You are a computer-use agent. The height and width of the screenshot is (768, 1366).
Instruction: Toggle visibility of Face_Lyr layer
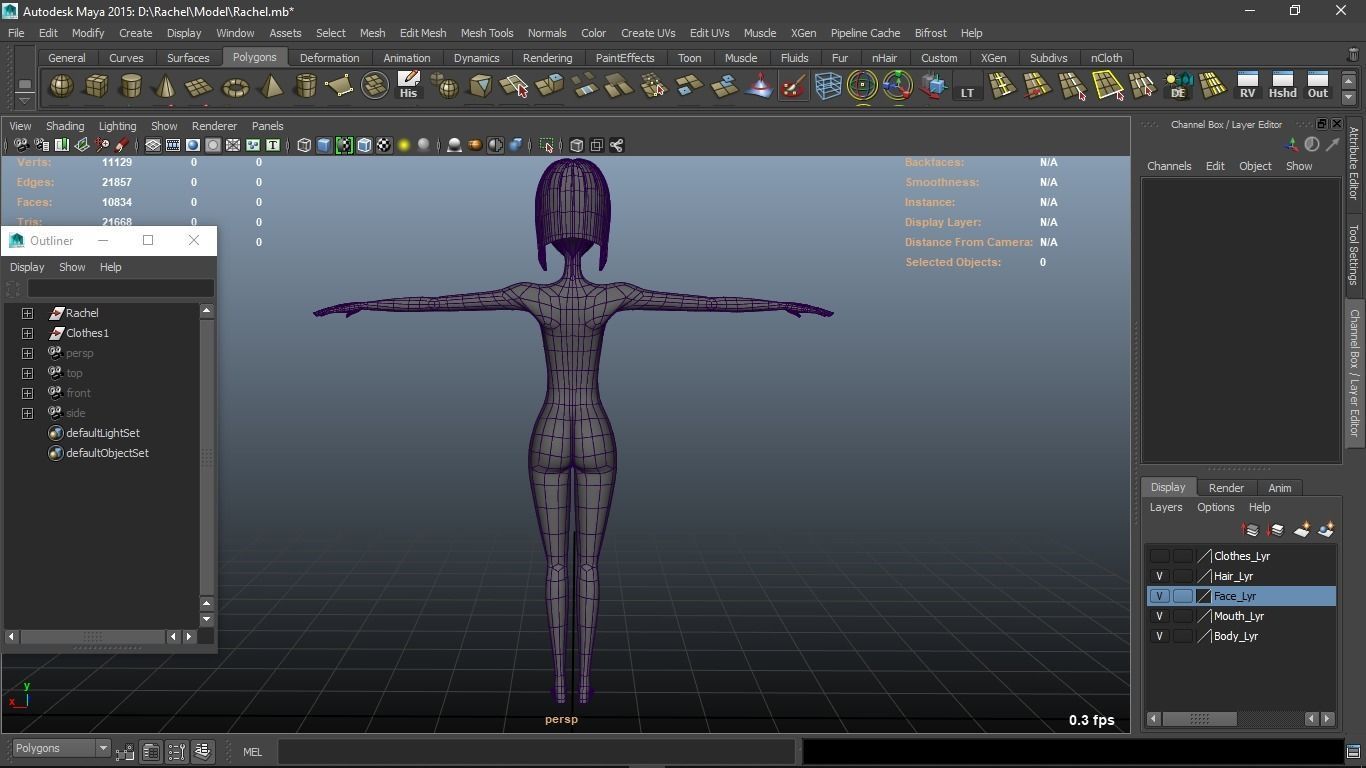[x=1159, y=596]
